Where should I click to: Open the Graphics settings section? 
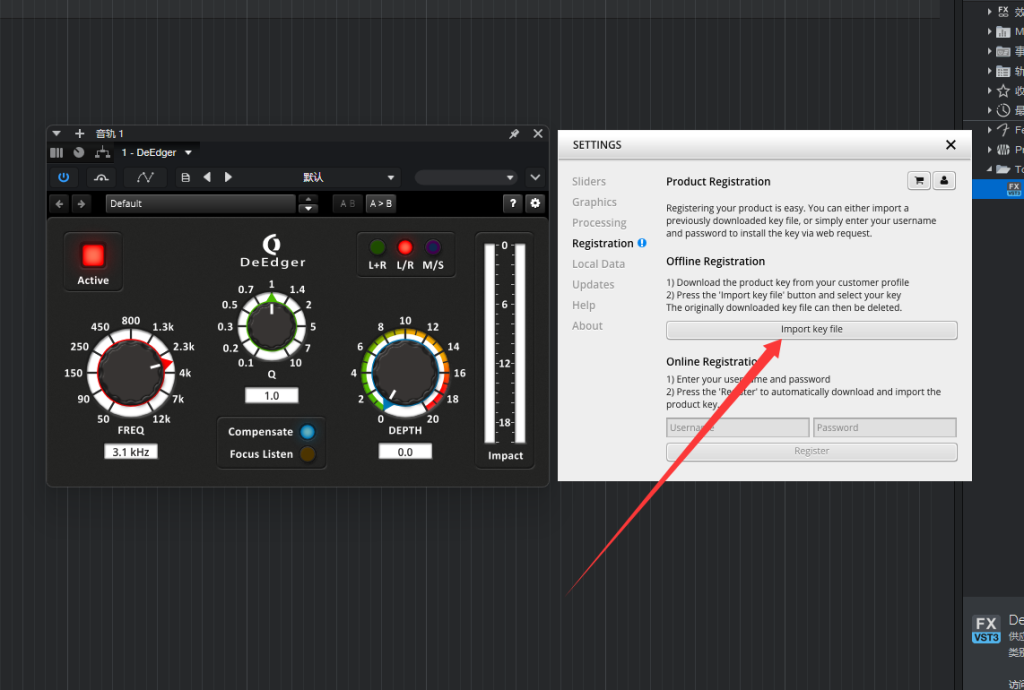pyautogui.click(x=594, y=202)
